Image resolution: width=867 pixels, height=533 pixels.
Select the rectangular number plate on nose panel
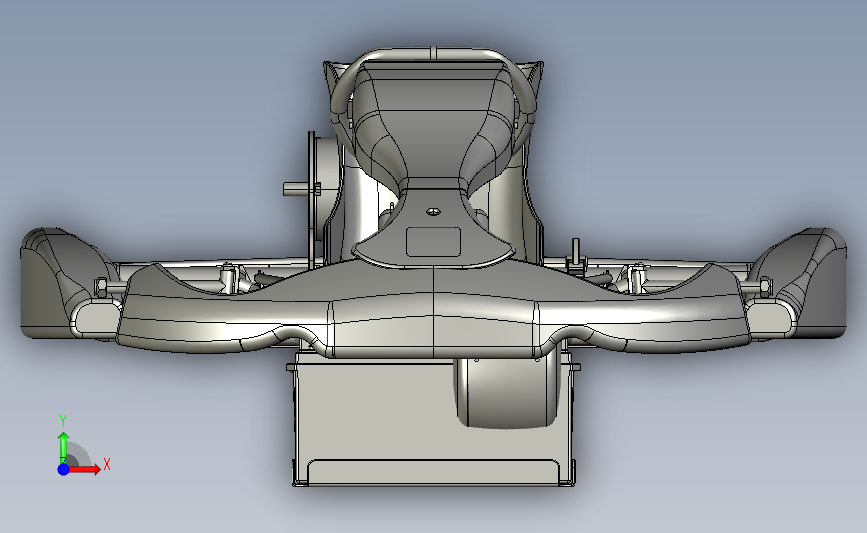434,242
